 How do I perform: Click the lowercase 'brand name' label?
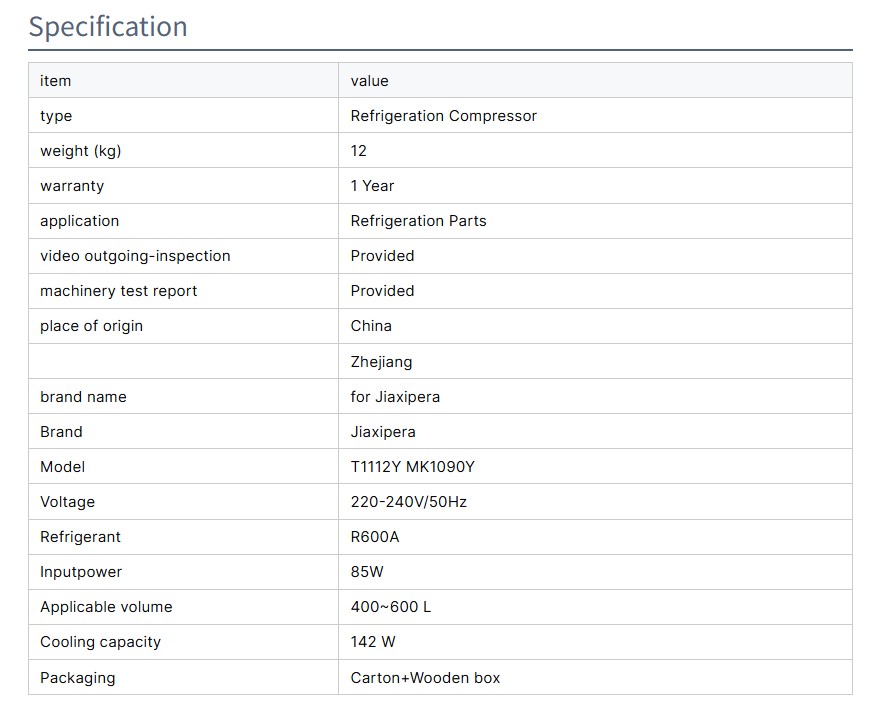[x=83, y=397]
